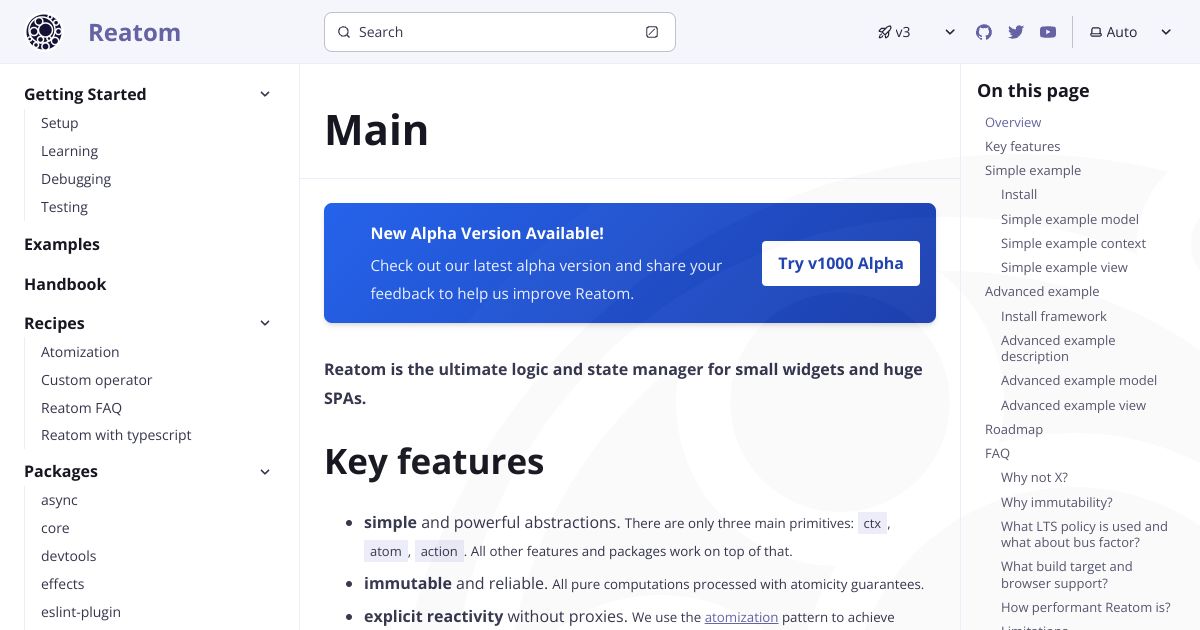Open the Auto theme selector
The width and height of the screenshot is (1200, 630).
pyautogui.click(x=1131, y=32)
